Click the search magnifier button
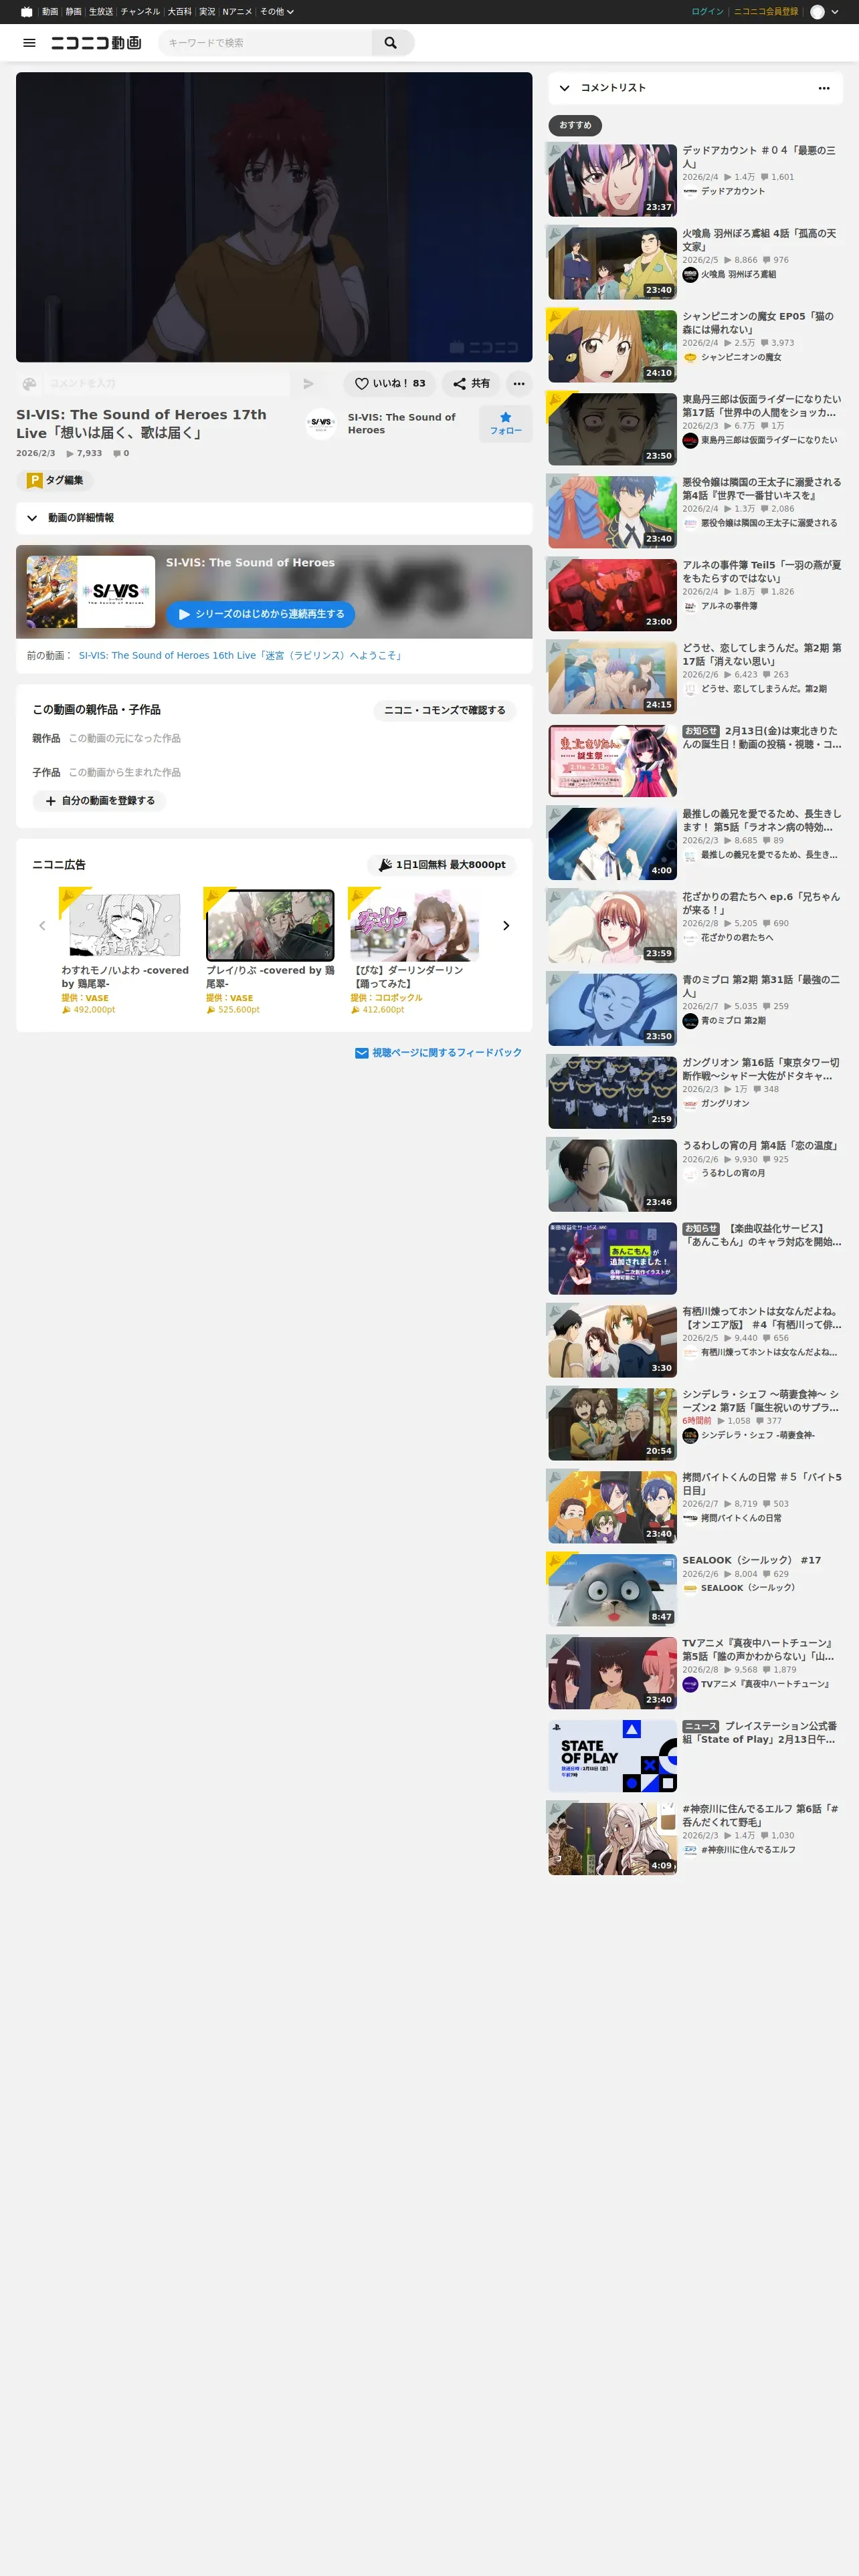The width and height of the screenshot is (859, 2576). [391, 43]
